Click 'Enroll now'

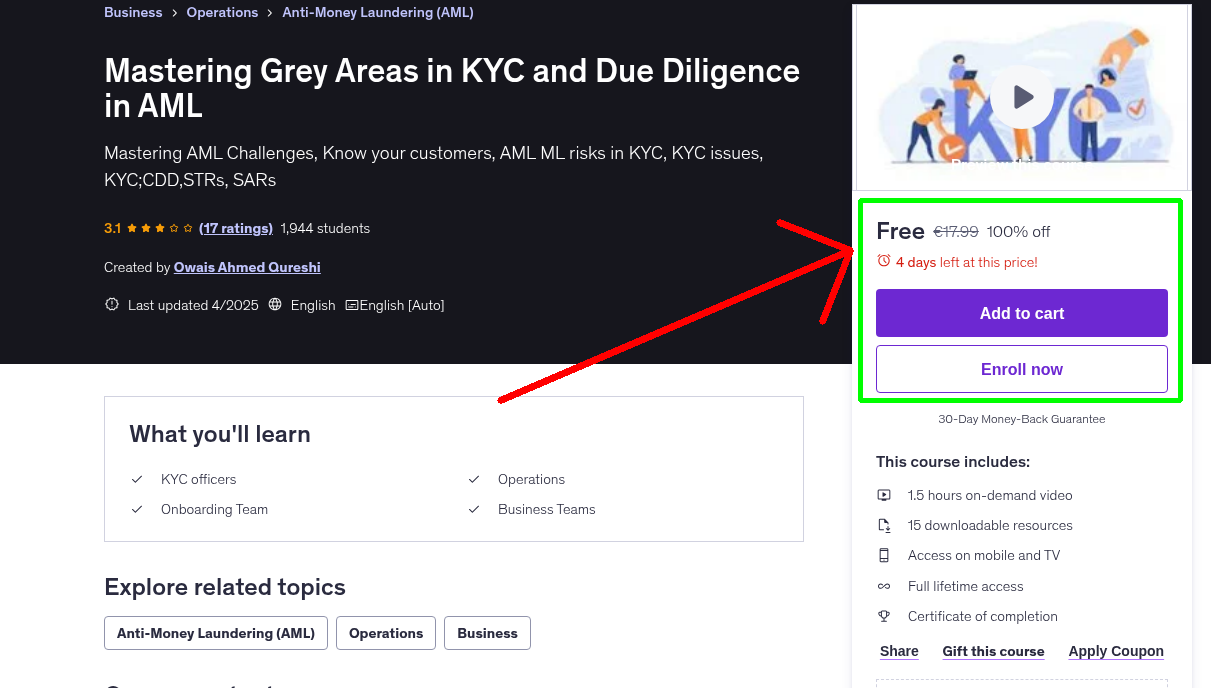pyautogui.click(x=1021, y=369)
